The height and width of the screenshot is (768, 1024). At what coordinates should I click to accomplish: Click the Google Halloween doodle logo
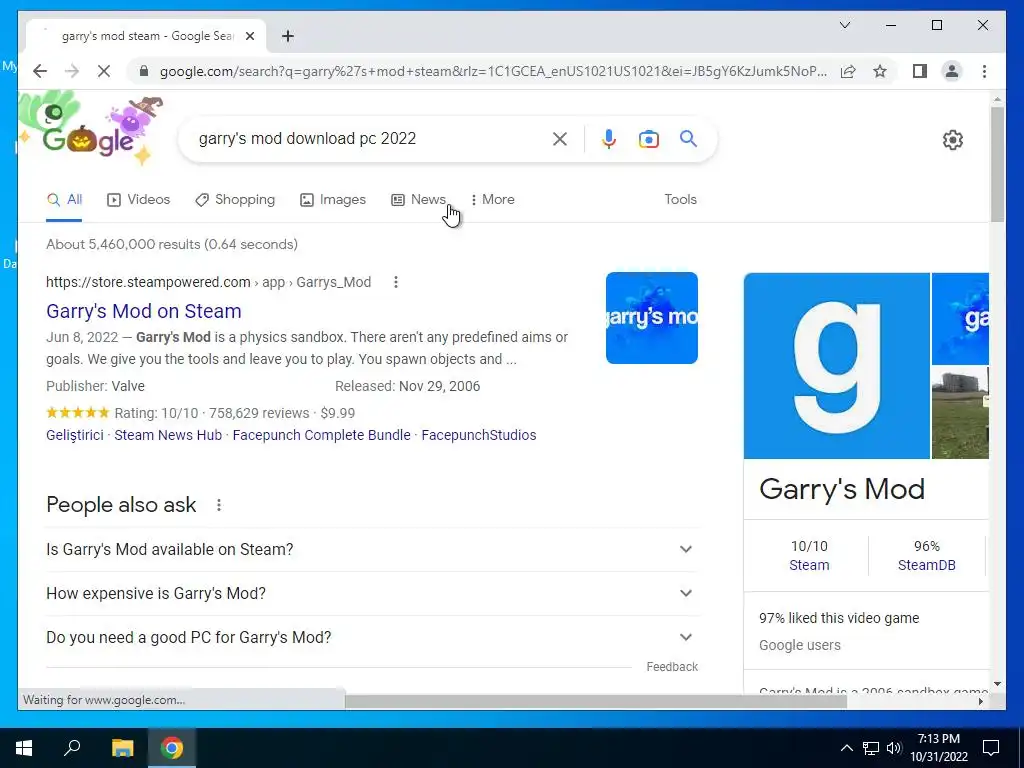click(x=90, y=129)
